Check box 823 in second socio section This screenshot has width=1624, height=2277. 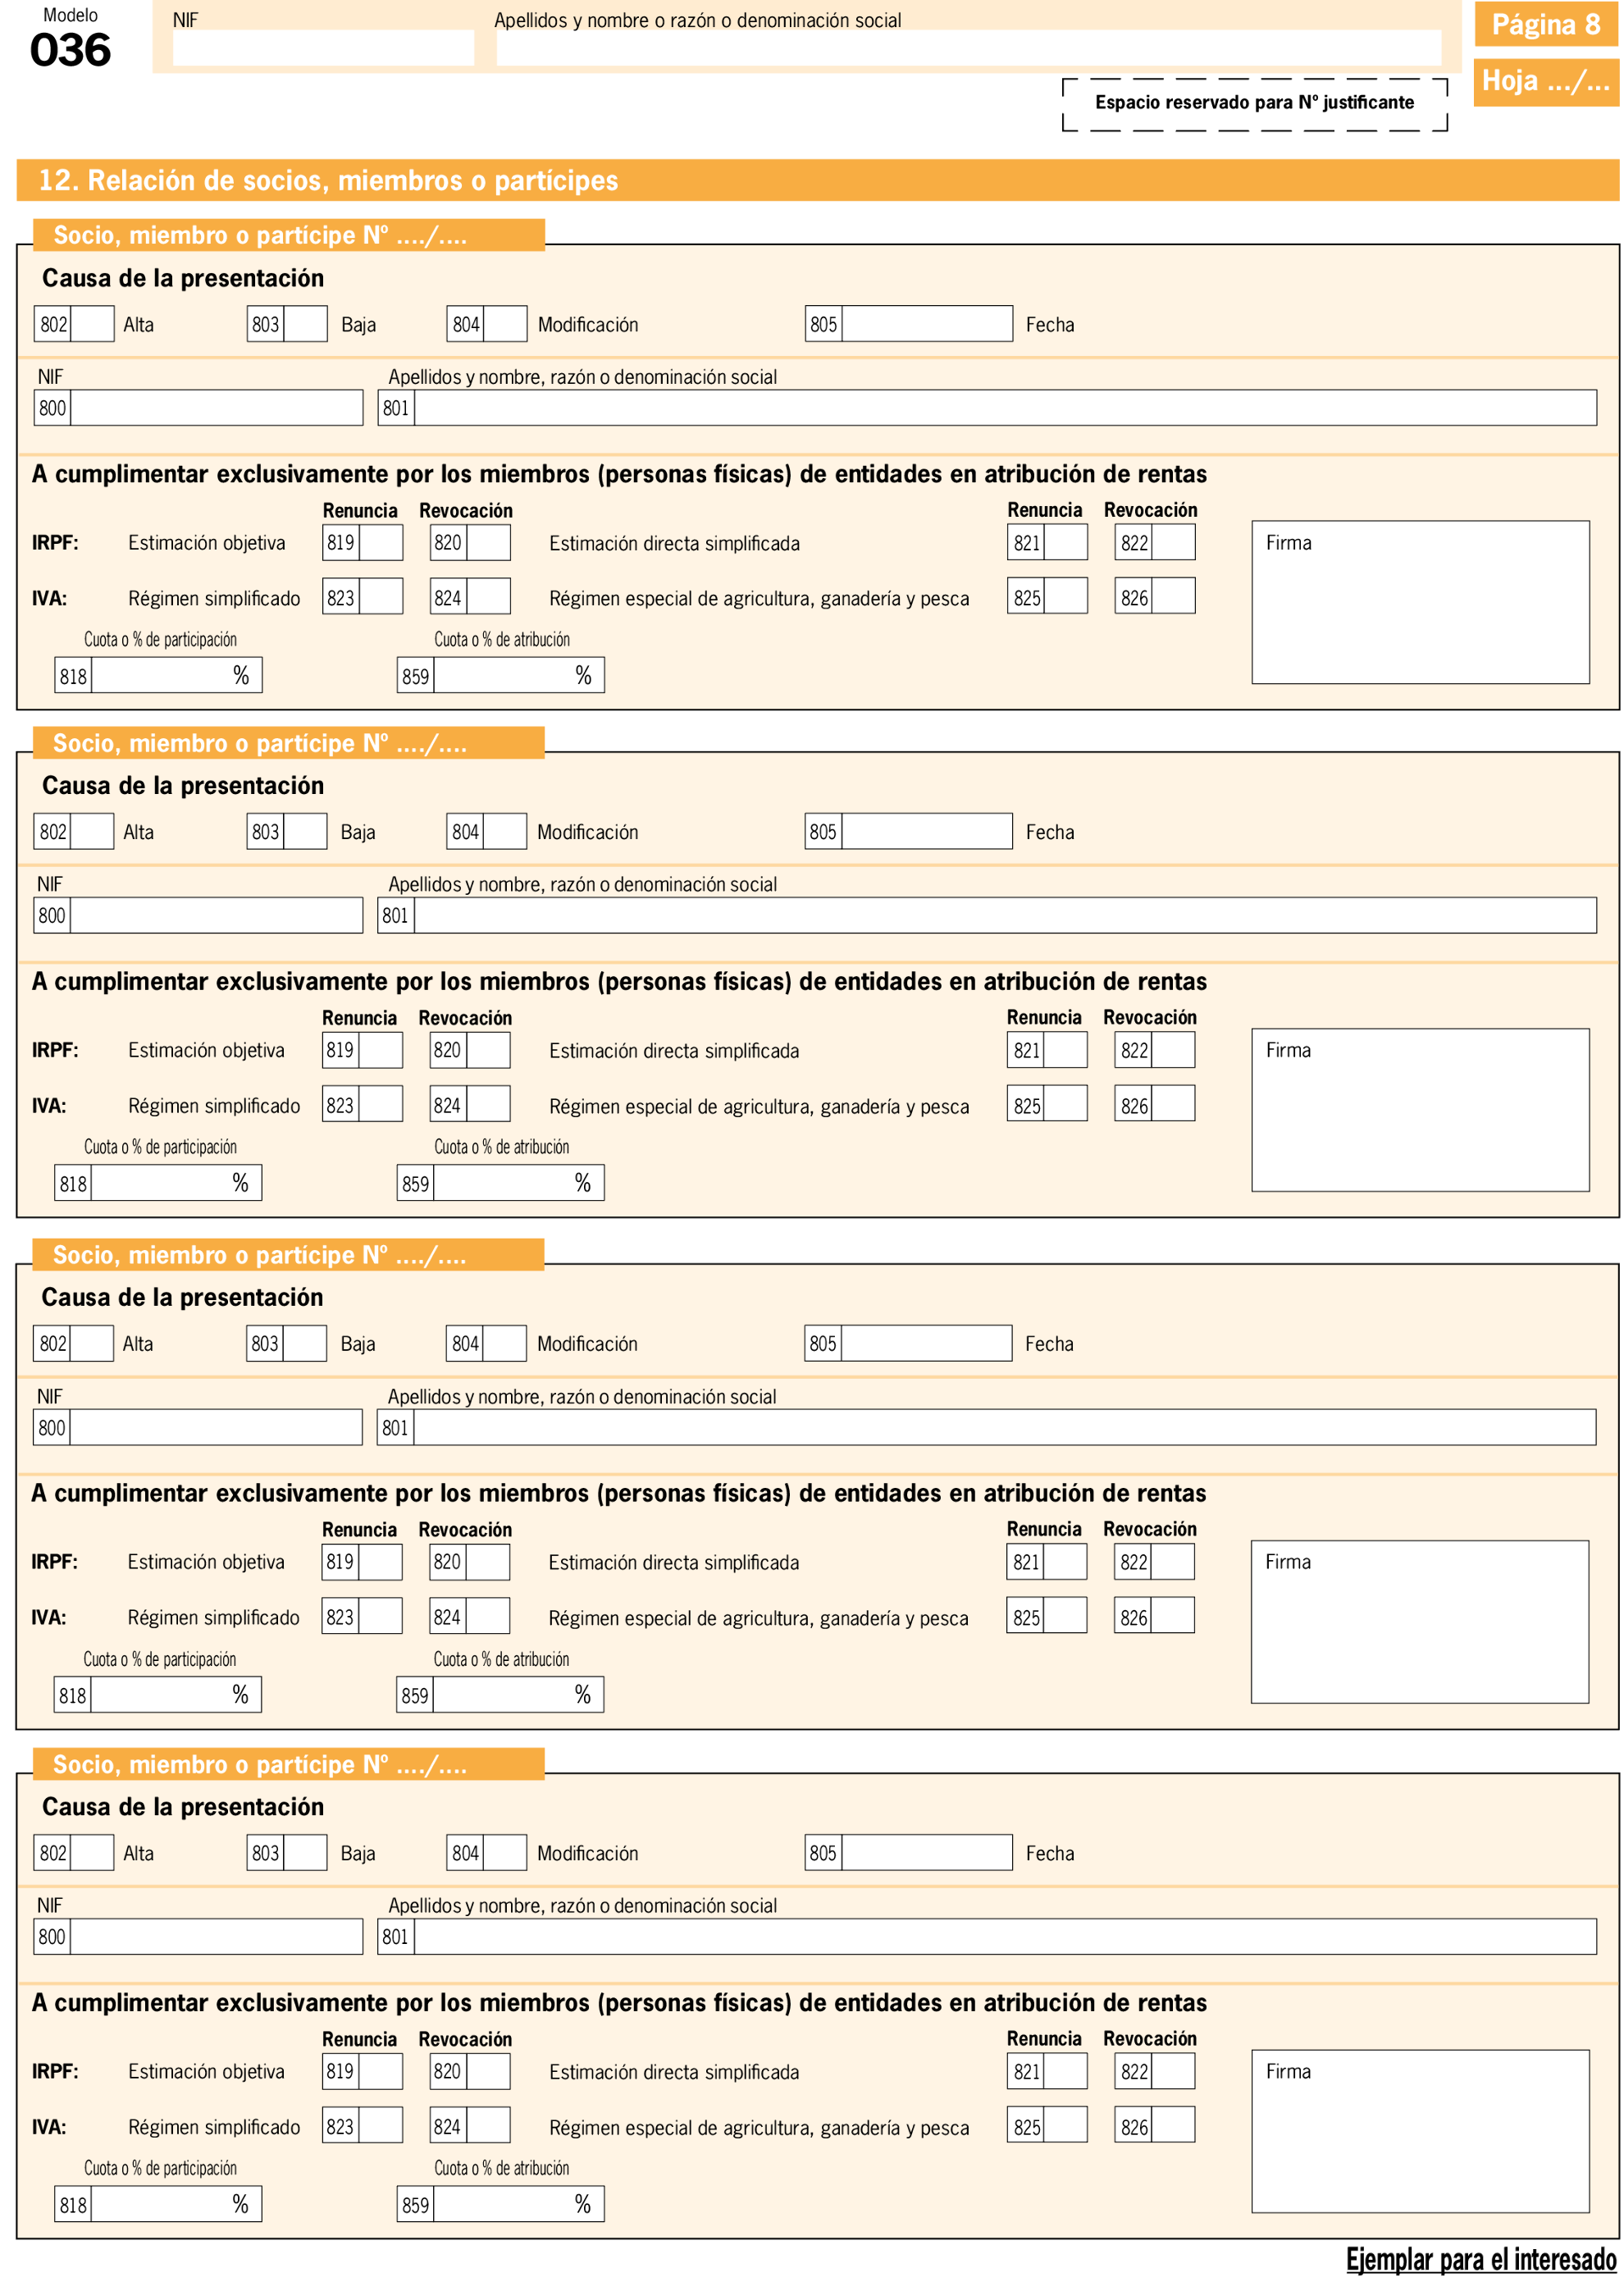(x=381, y=1105)
